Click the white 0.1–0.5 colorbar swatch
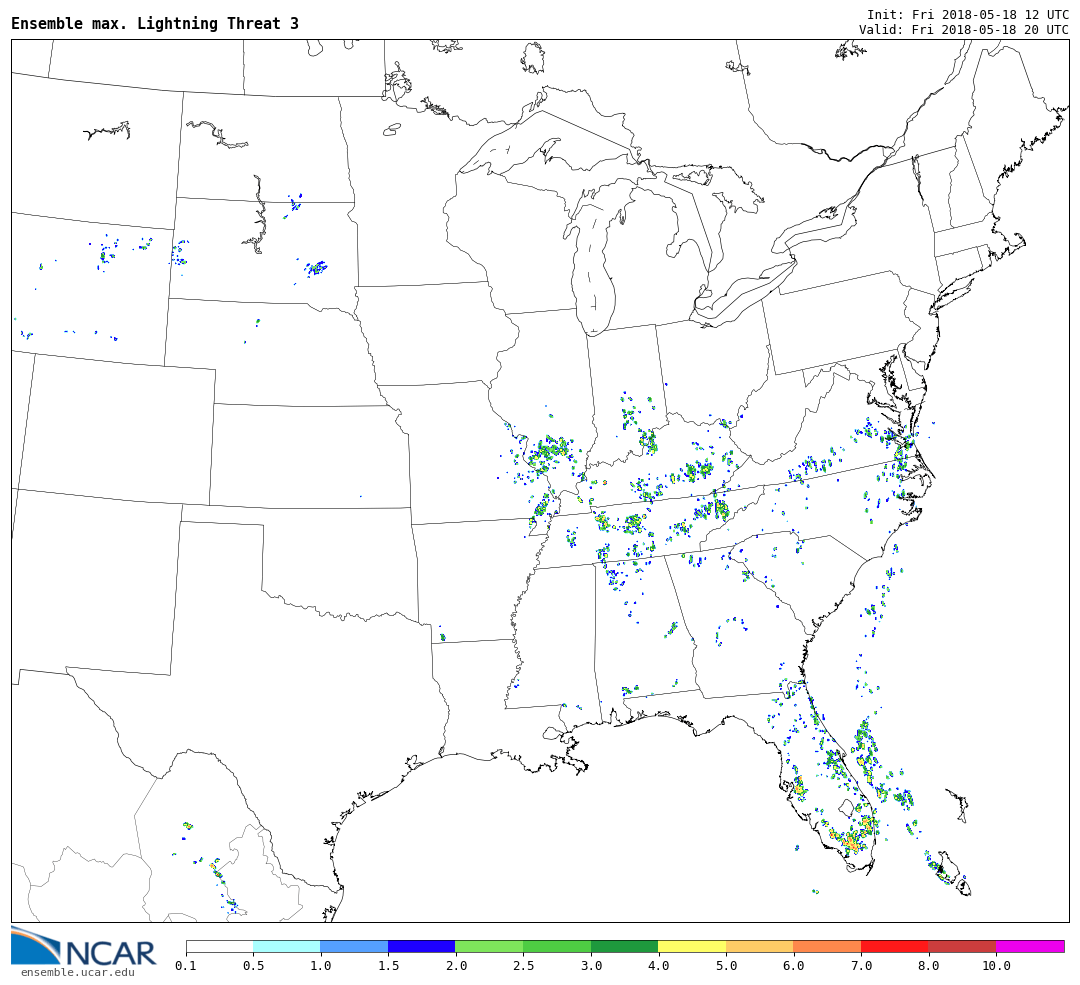 pos(219,946)
